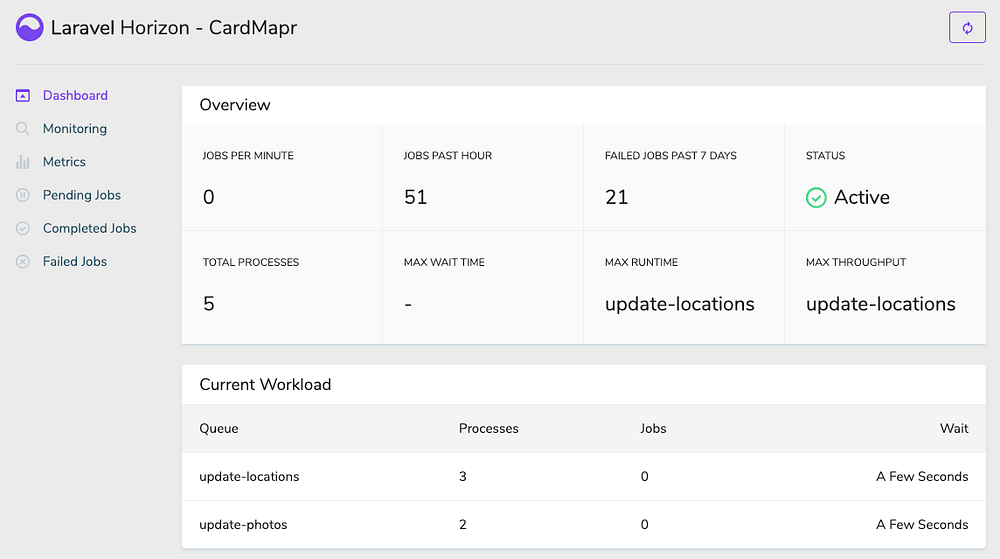Open the Monitoring page
Viewport: 1000px width, 559px height.
pyautogui.click(x=75, y=129)
